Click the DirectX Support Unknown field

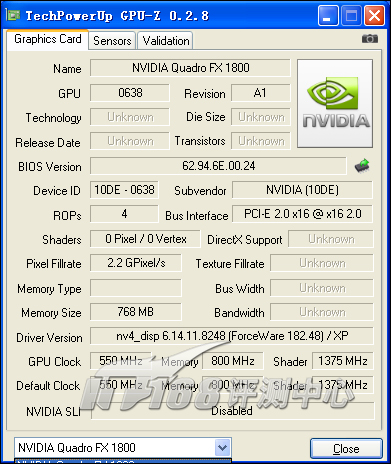pyautogui.click(x=331, y=239)
